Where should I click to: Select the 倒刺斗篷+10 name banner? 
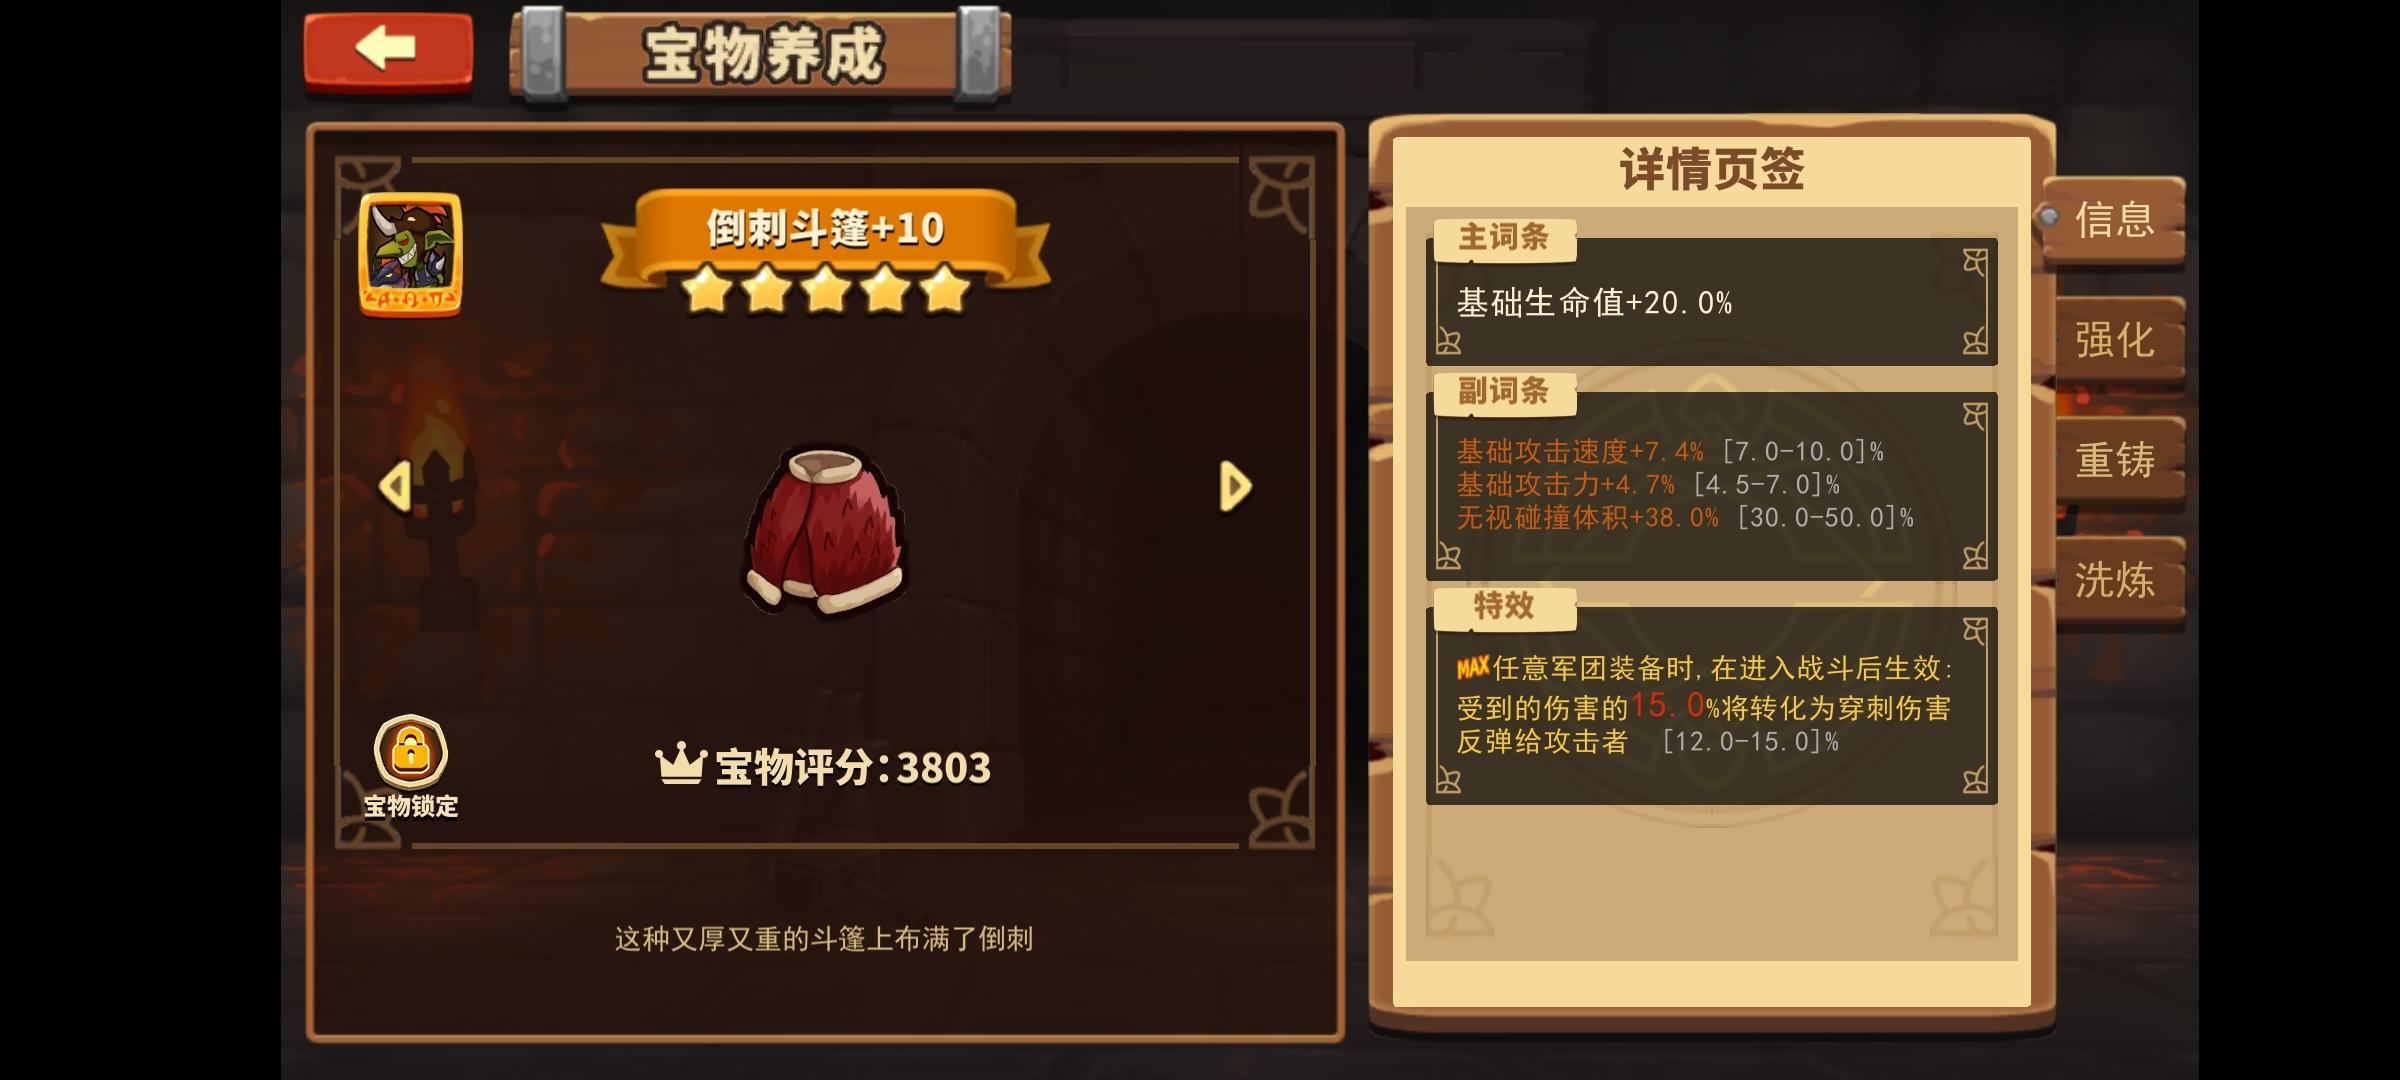tap(825, 229)
